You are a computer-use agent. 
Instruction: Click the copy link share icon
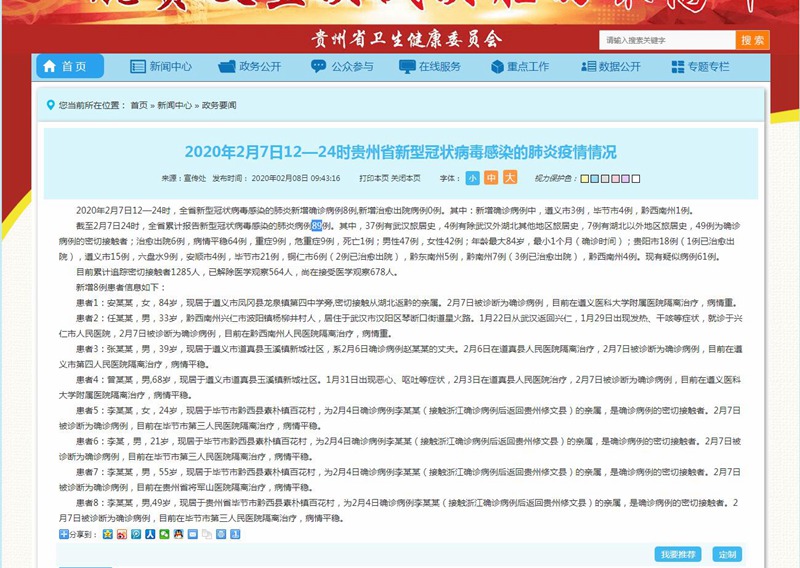tap(206, 534)
